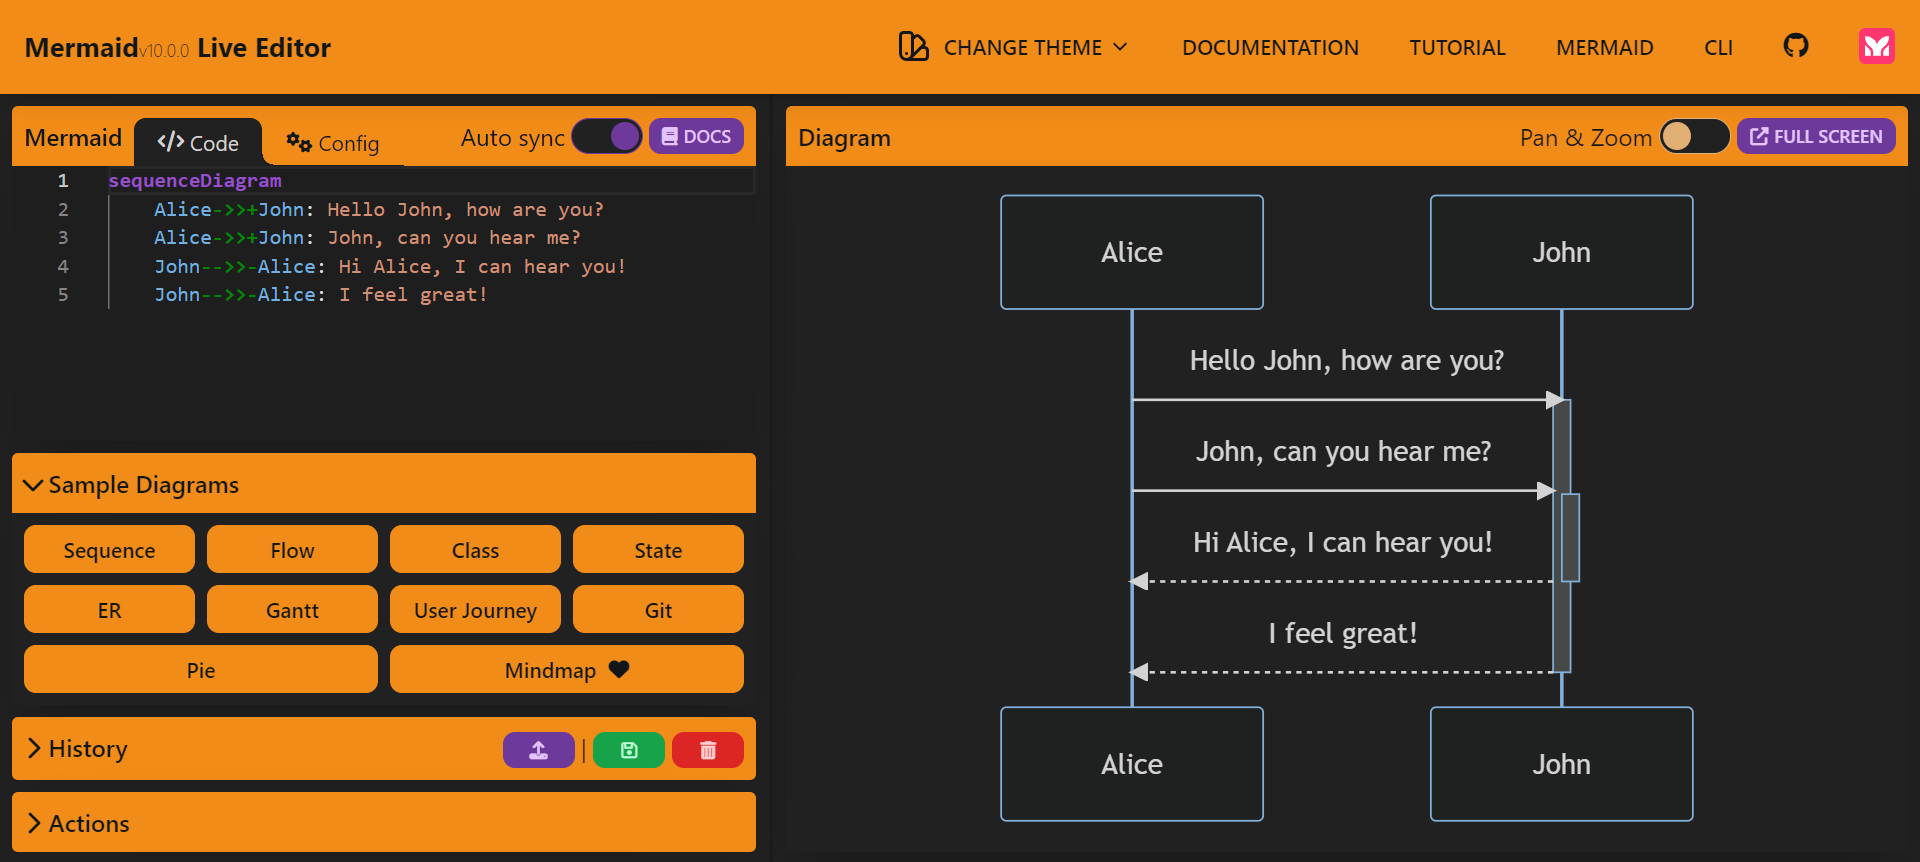Click code line 'John, can you hear me?'
1920x862 pixels.
click(367, 237)
